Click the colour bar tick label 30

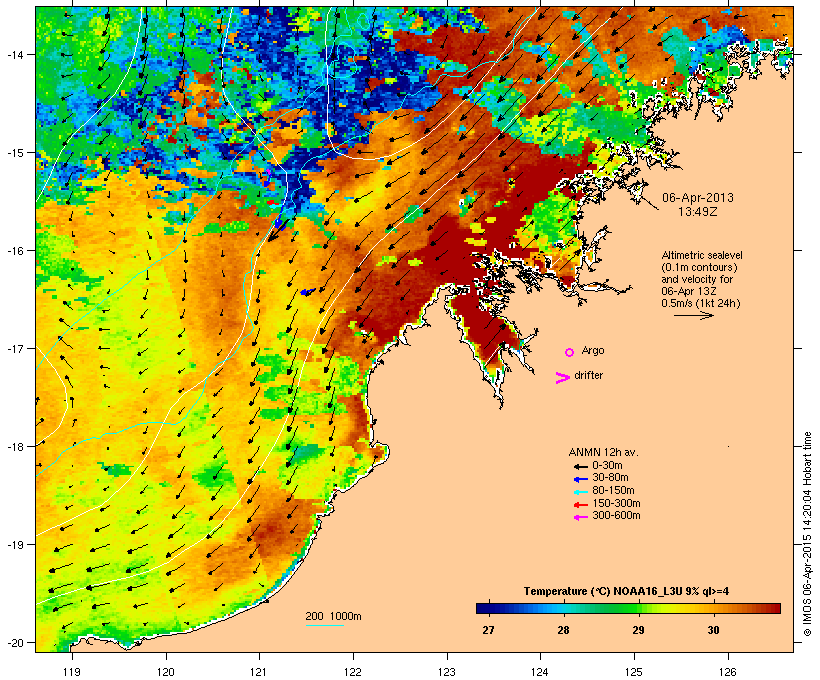[713, 630]
